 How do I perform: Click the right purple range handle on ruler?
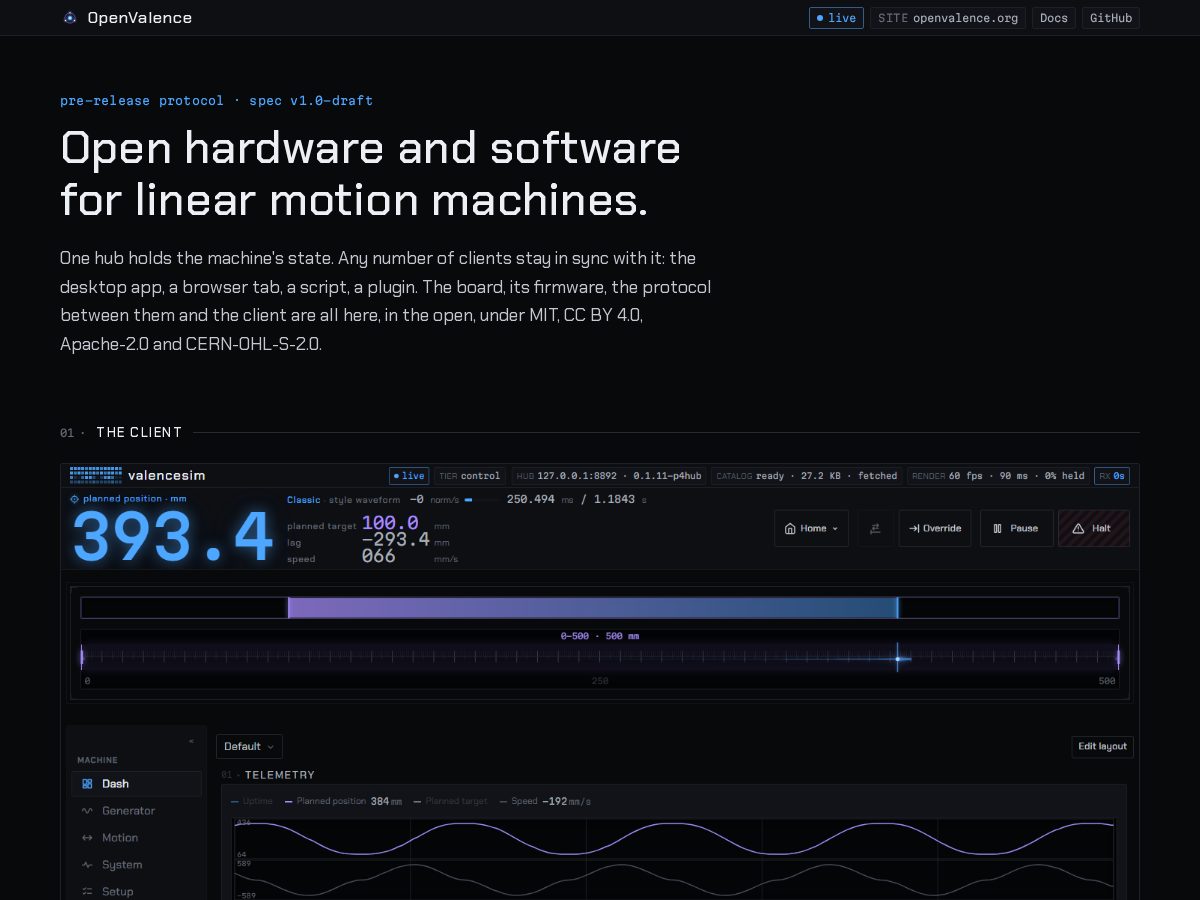coord(1118,657)
